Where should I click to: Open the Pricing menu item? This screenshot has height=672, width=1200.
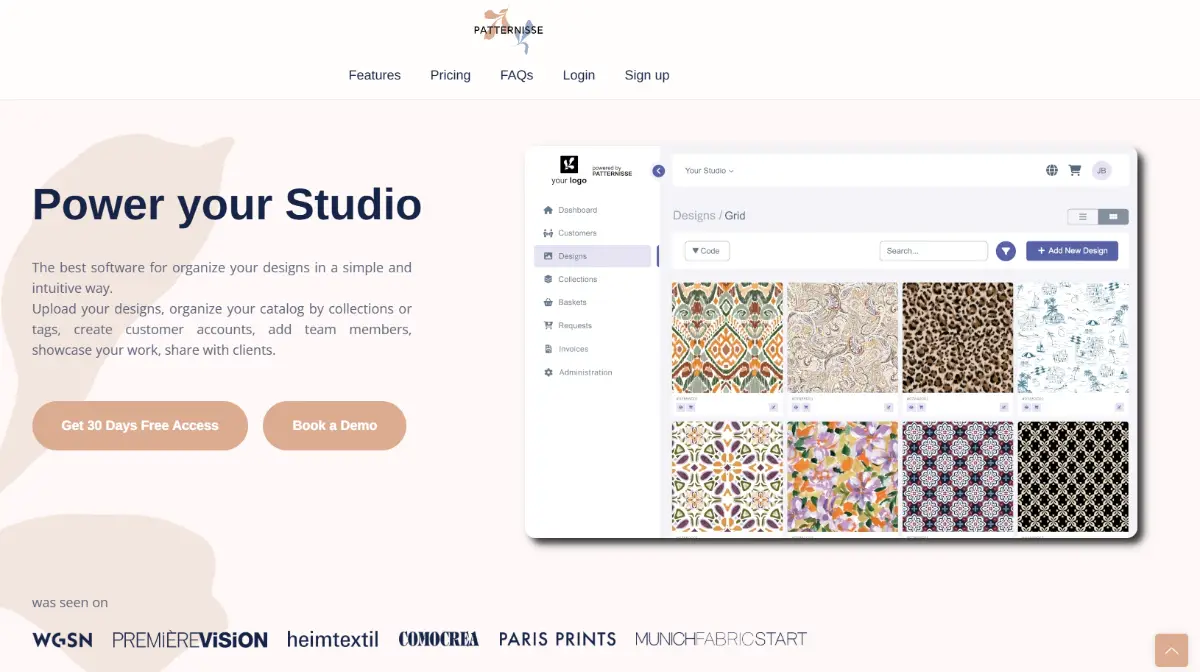point(450,75)
